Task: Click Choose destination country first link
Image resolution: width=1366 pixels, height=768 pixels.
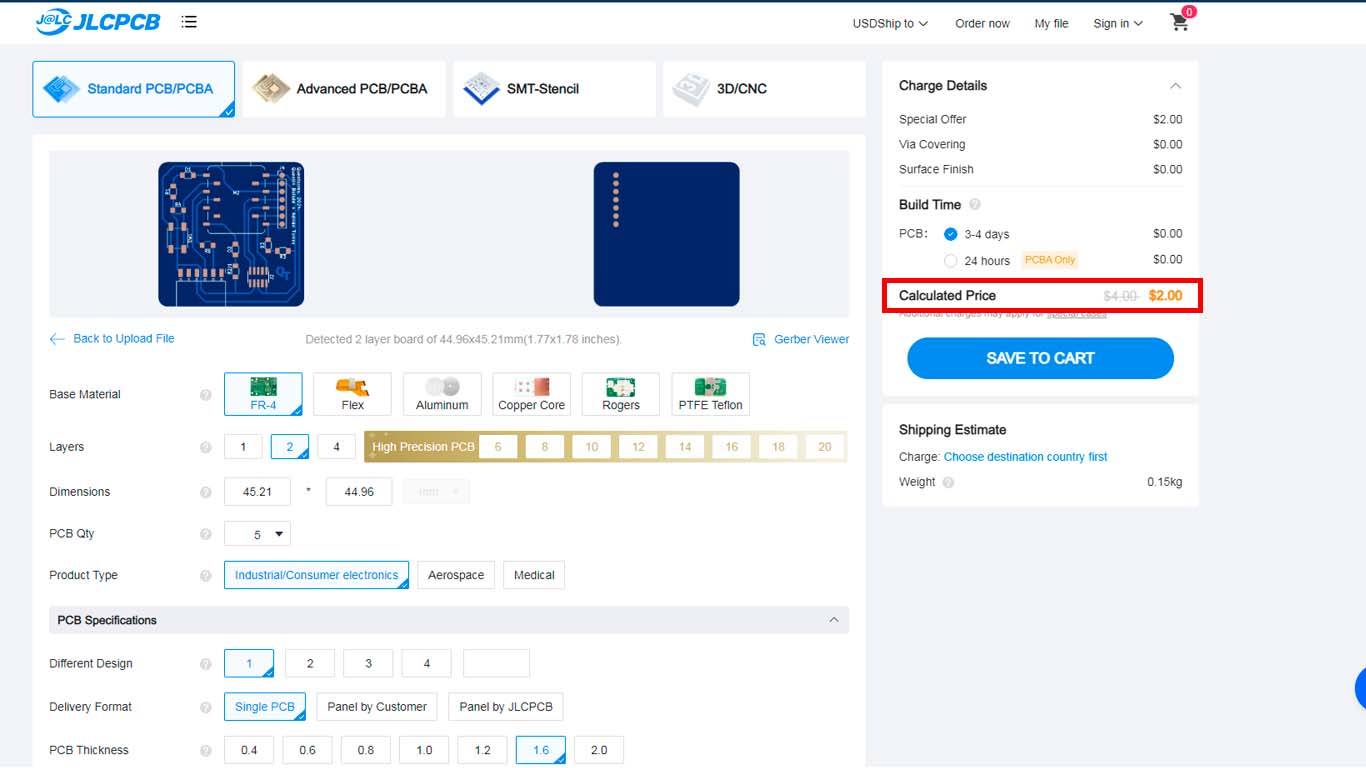Action: pos(1026,457)
